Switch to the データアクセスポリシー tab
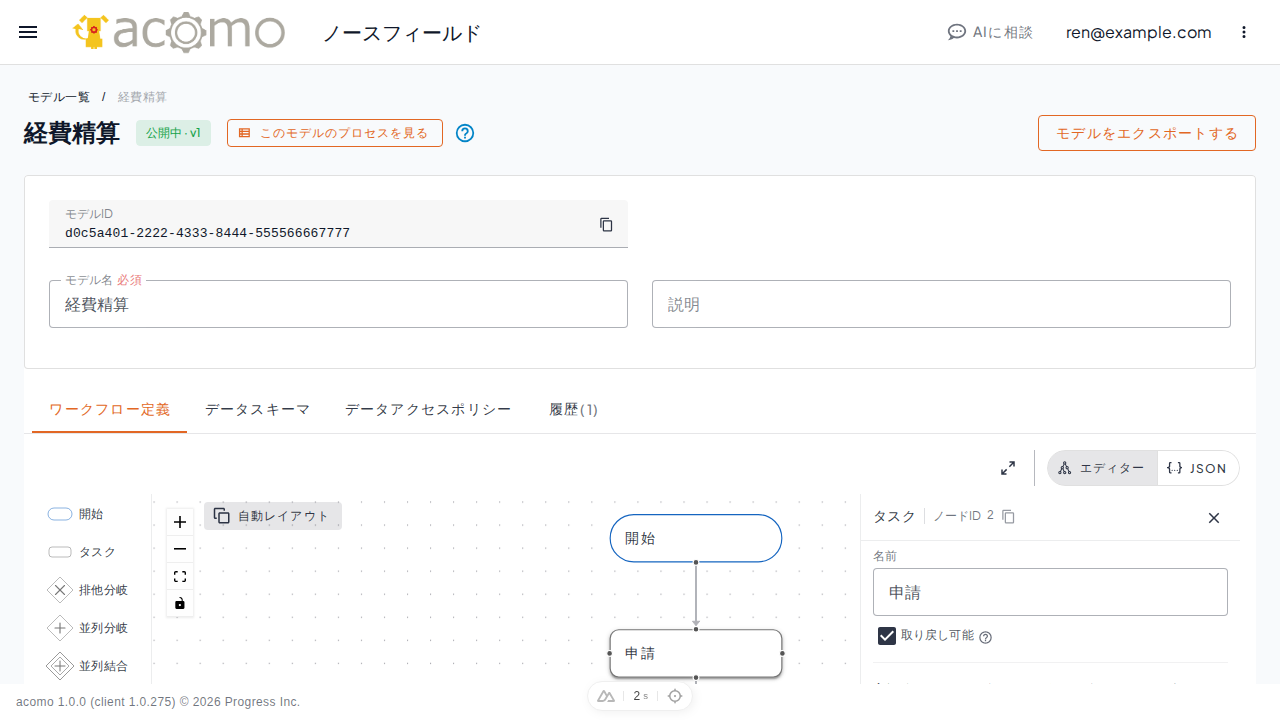The width and height of the screenshot is (1280, 720). [x=428, y=409]
